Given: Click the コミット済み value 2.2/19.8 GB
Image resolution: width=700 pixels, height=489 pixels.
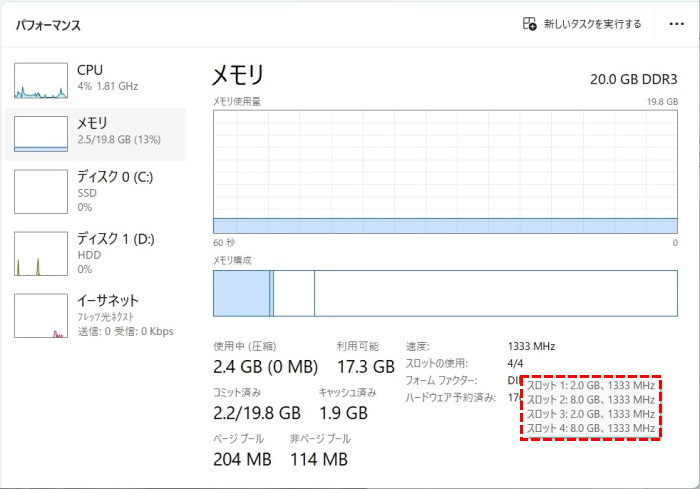Looking at the screenshot, I should coord(257,413).
